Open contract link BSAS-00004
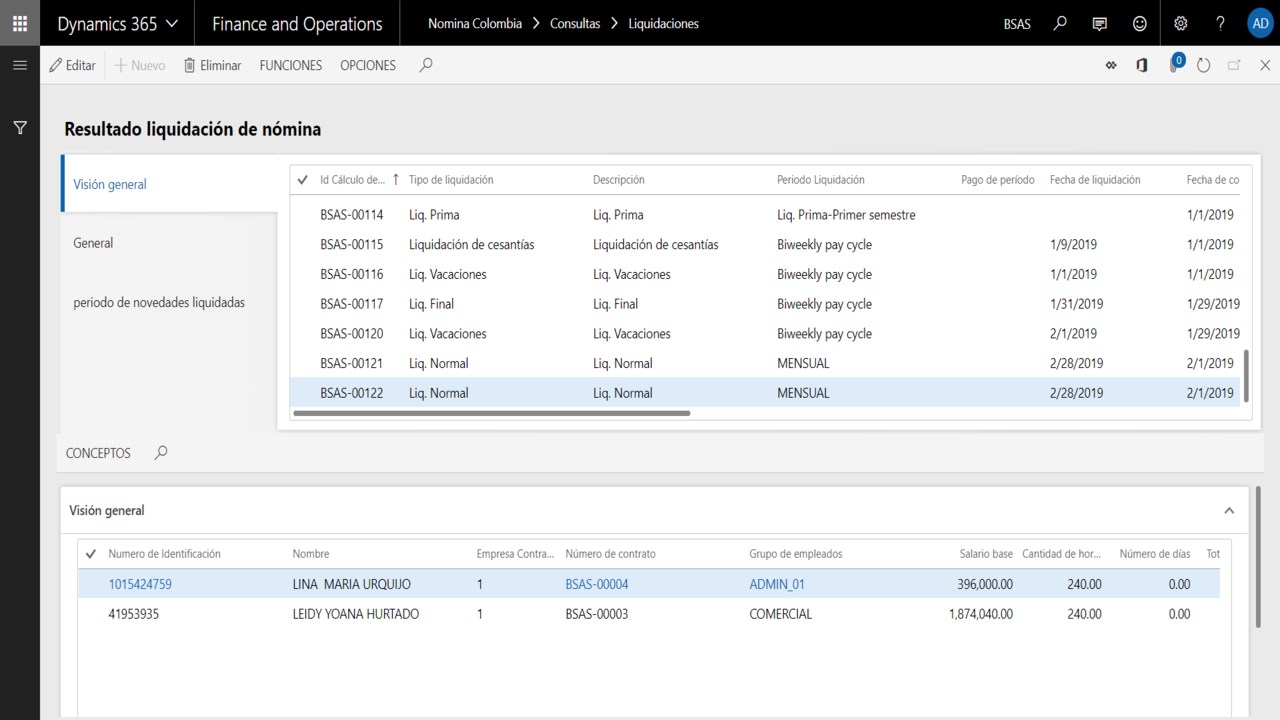1280x720 pixels. 597,584
